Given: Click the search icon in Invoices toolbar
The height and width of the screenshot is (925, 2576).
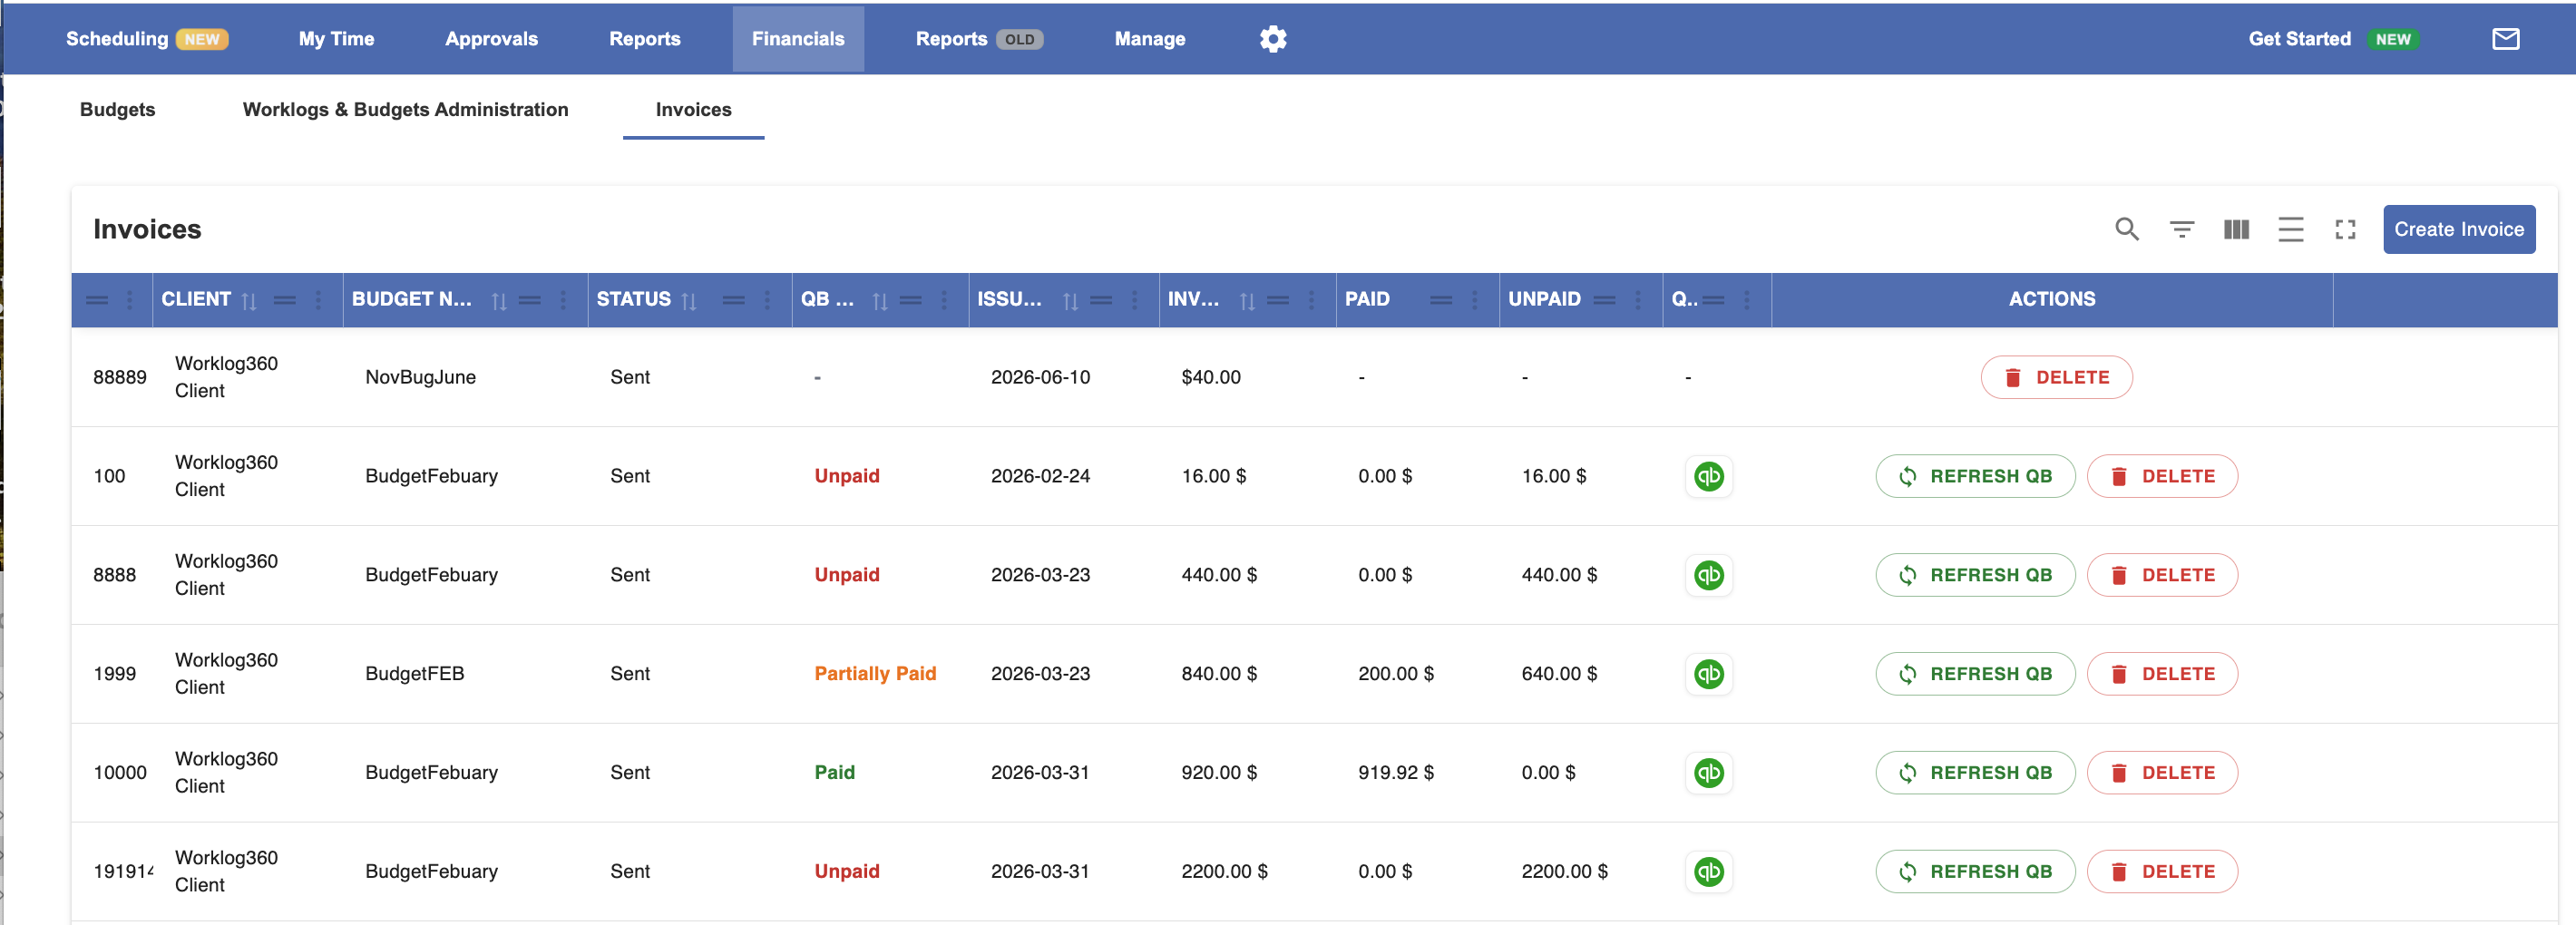Looking at the screenshot, I should click(x=2126, y=229).
